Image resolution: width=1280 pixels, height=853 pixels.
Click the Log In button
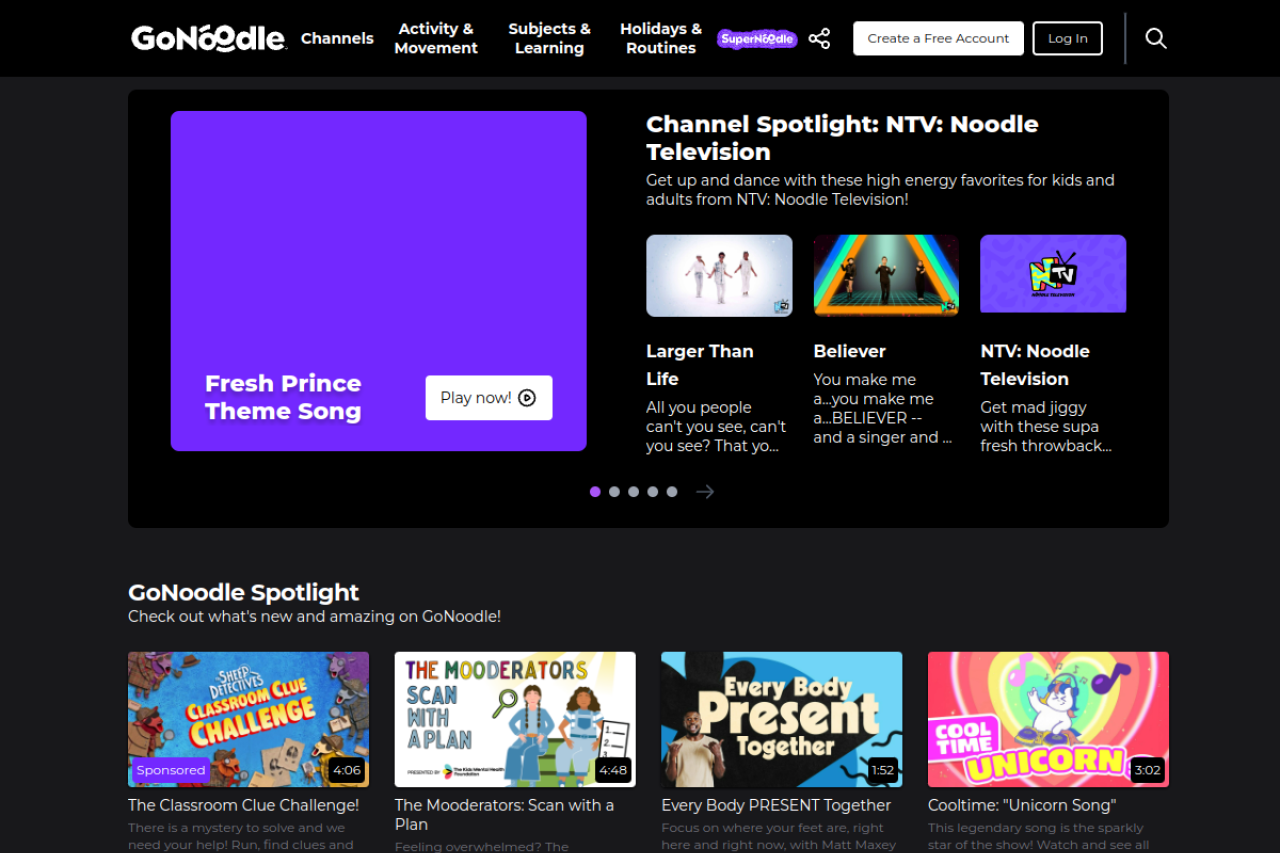coord(1068,38)
